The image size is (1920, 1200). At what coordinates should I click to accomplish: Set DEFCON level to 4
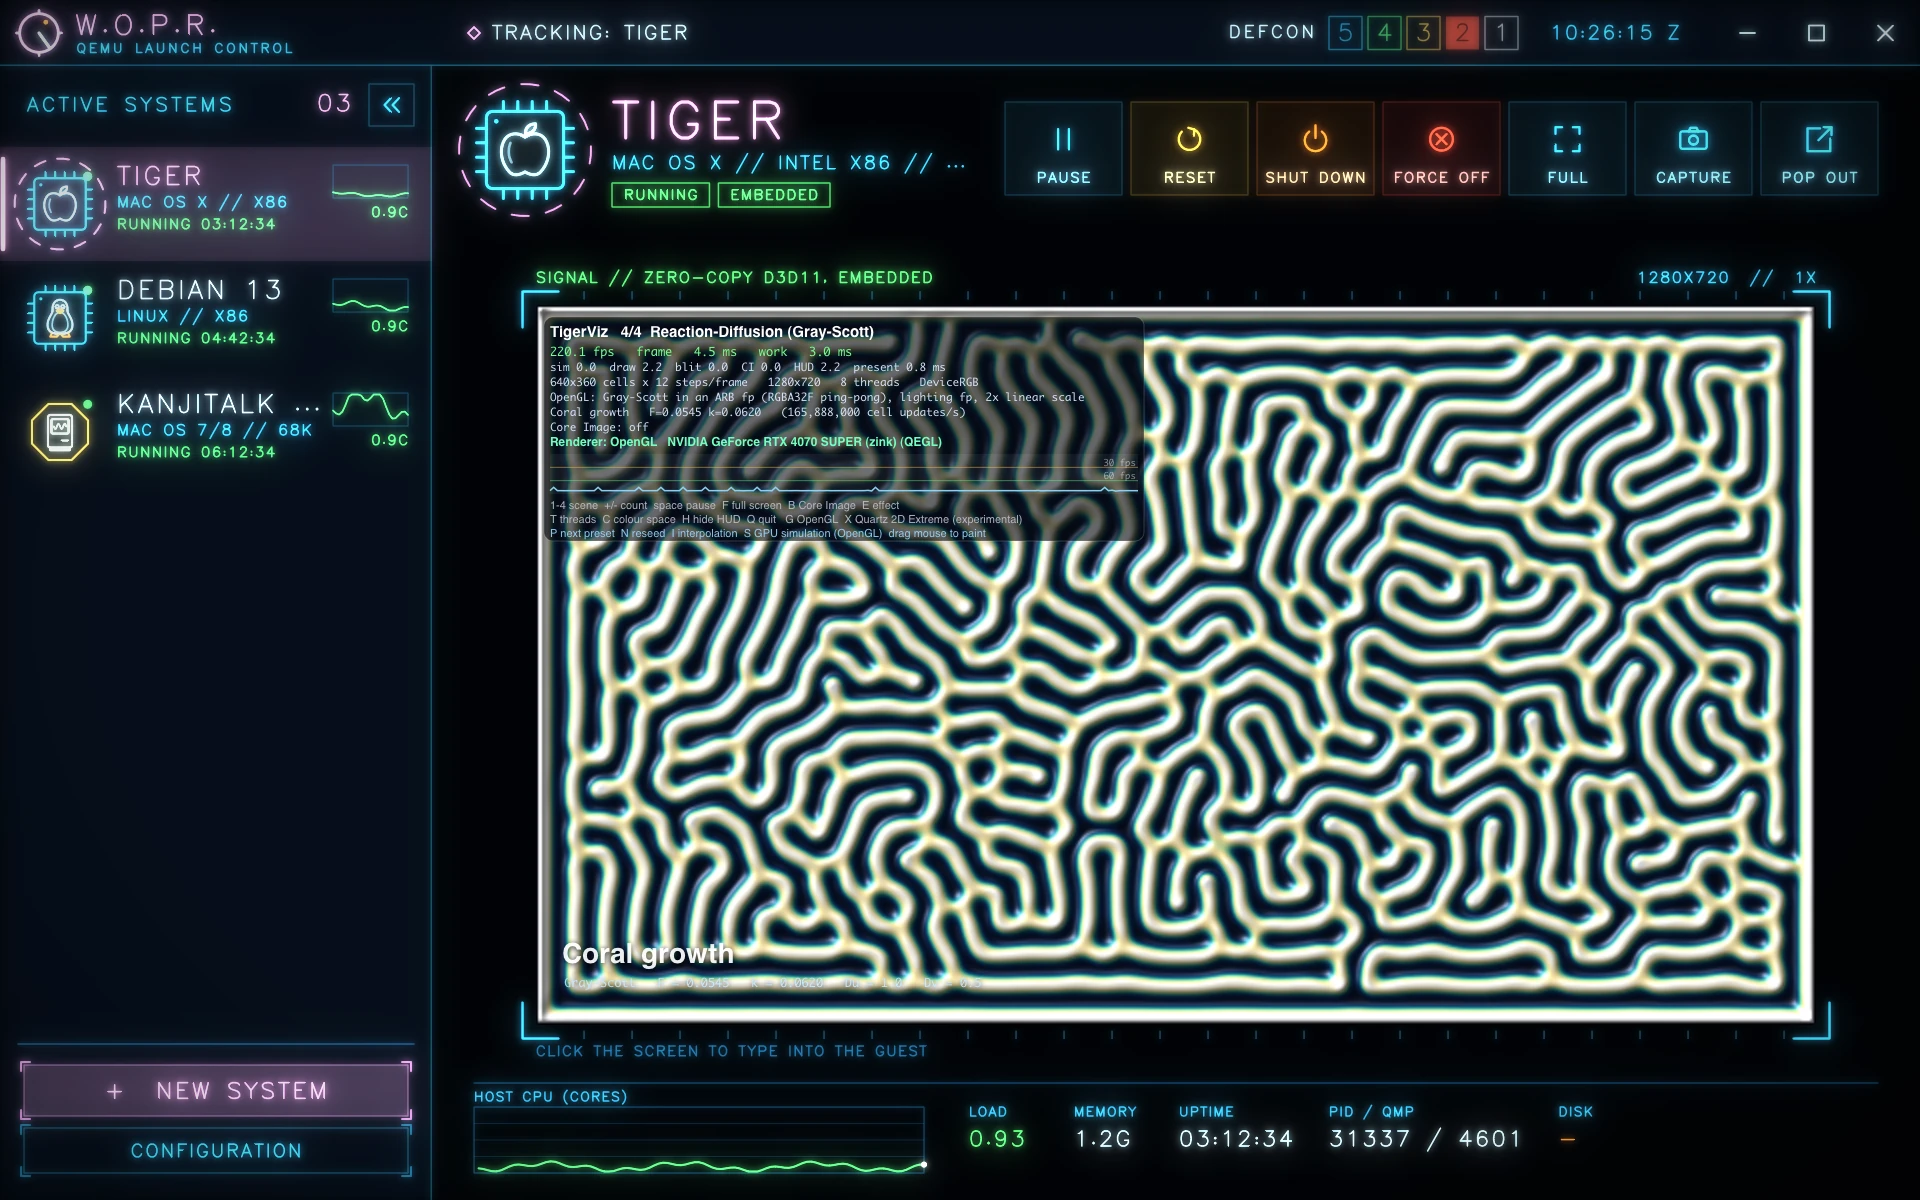tap(1384, 33)
